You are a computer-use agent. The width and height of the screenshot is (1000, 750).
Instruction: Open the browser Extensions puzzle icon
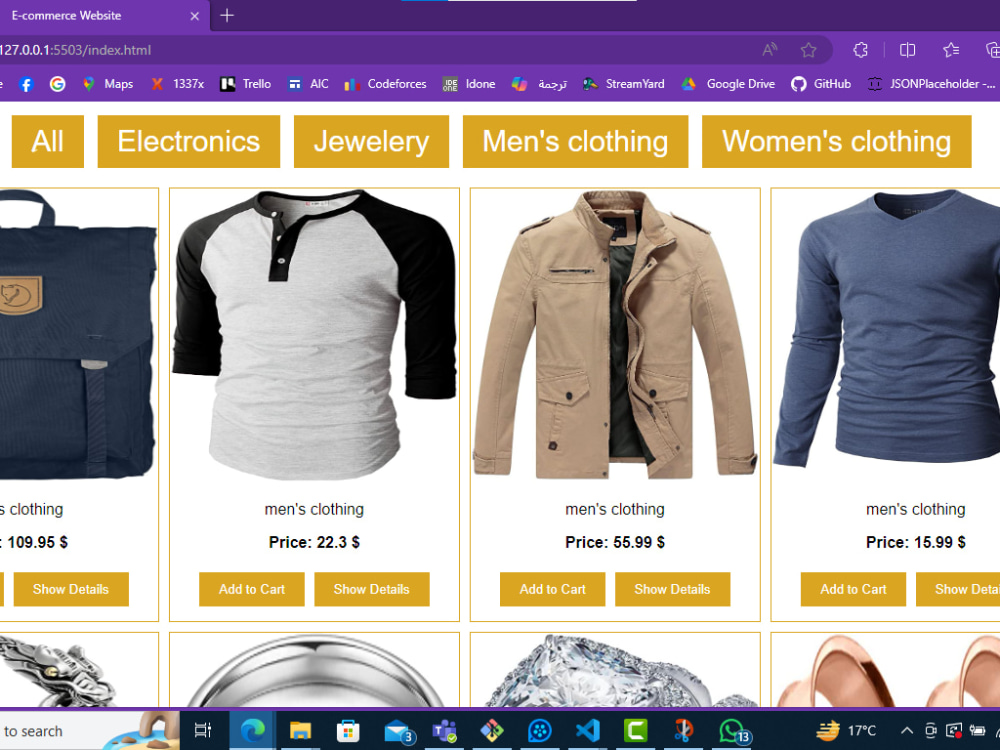click(x=860, y=50)
